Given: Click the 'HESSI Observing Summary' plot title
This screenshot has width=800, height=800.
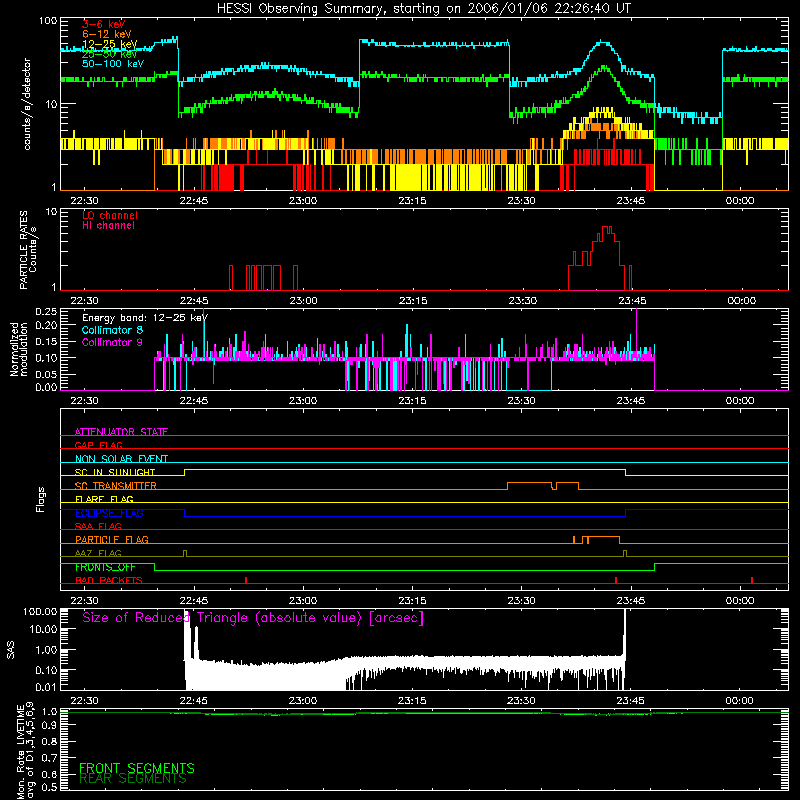Looking at the screenshot, I should click(423, 8).
